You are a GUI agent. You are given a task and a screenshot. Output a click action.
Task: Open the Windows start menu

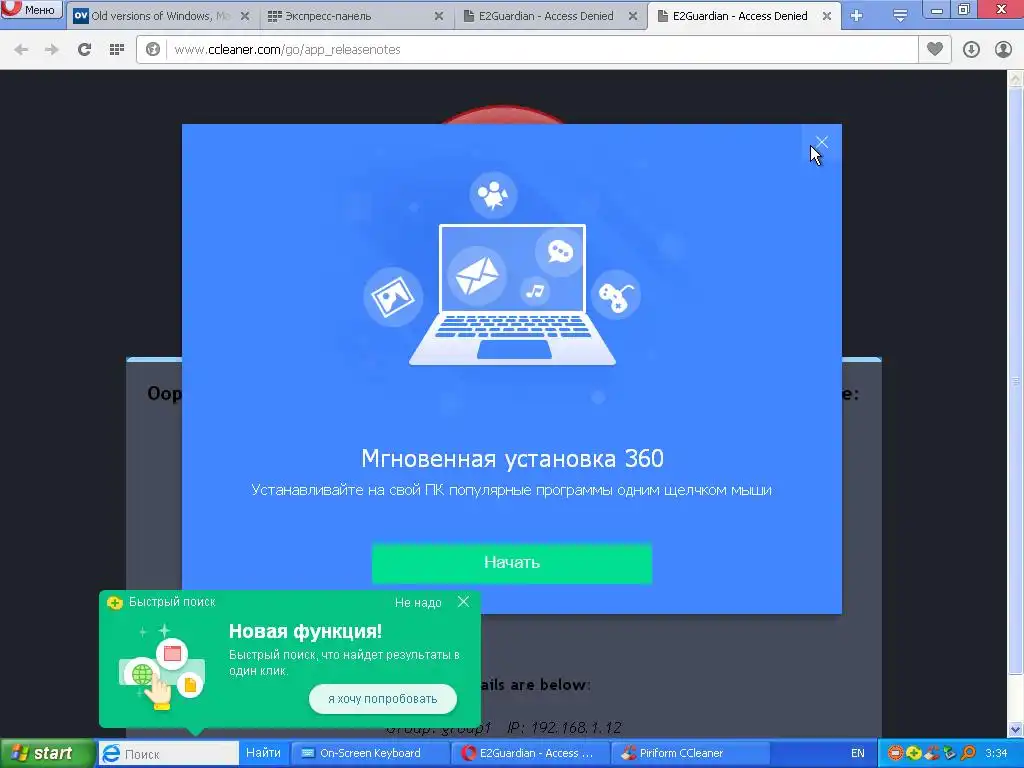[x=48, y=754]
